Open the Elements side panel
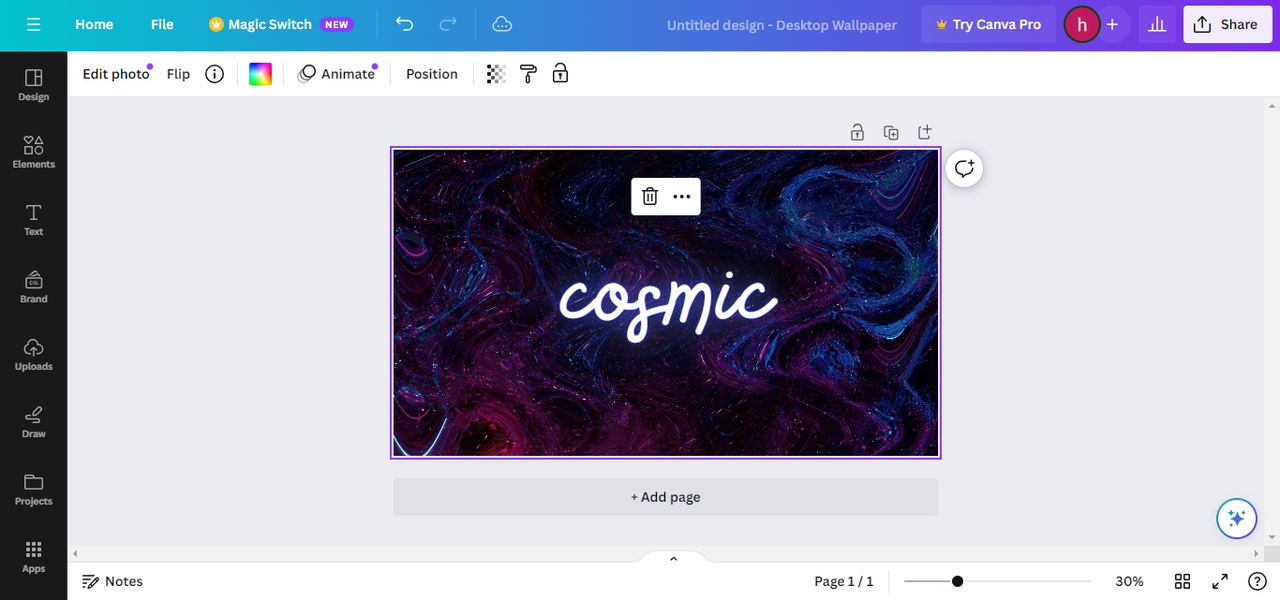The image size is (1280, 600). [33, 152]
